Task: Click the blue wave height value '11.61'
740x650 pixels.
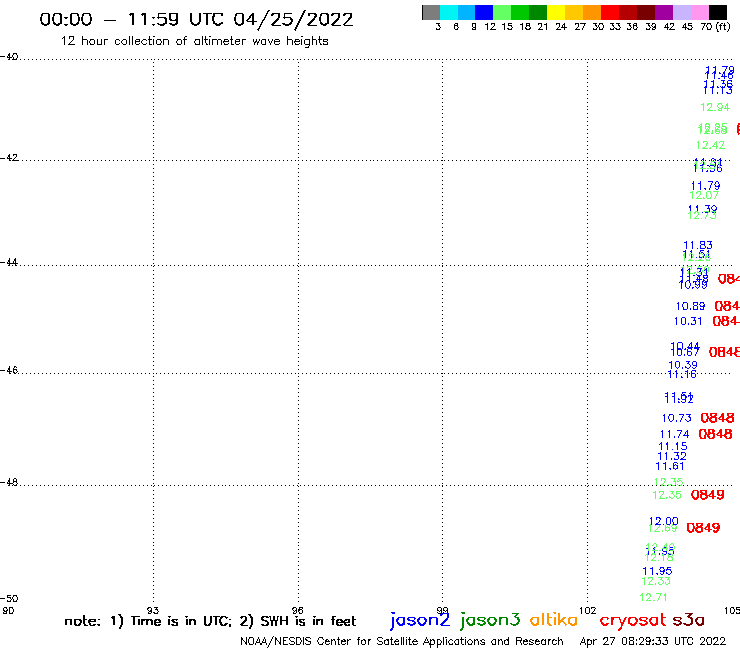Action: pyautogui.click(x=670, y=466)
